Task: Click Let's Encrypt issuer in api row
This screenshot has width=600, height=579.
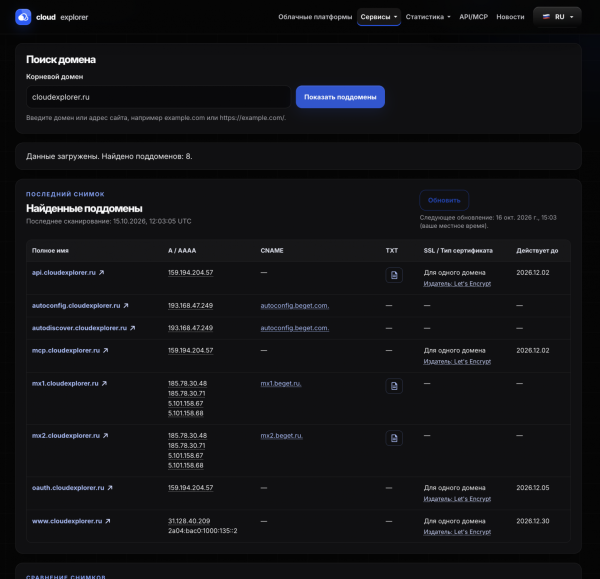Action: [457, 284]
